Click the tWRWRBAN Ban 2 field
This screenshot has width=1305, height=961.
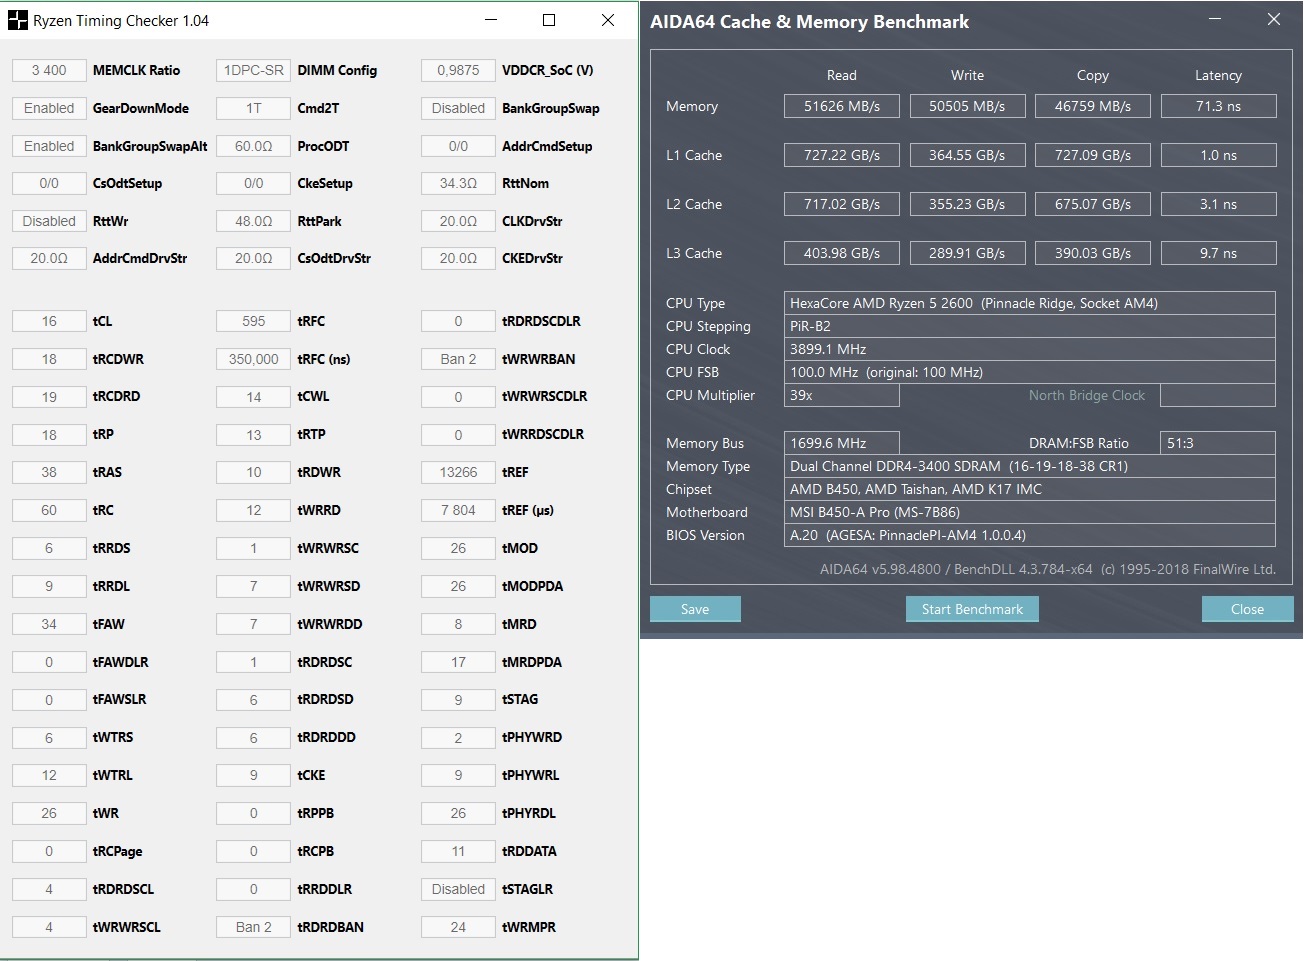[458, 359]
